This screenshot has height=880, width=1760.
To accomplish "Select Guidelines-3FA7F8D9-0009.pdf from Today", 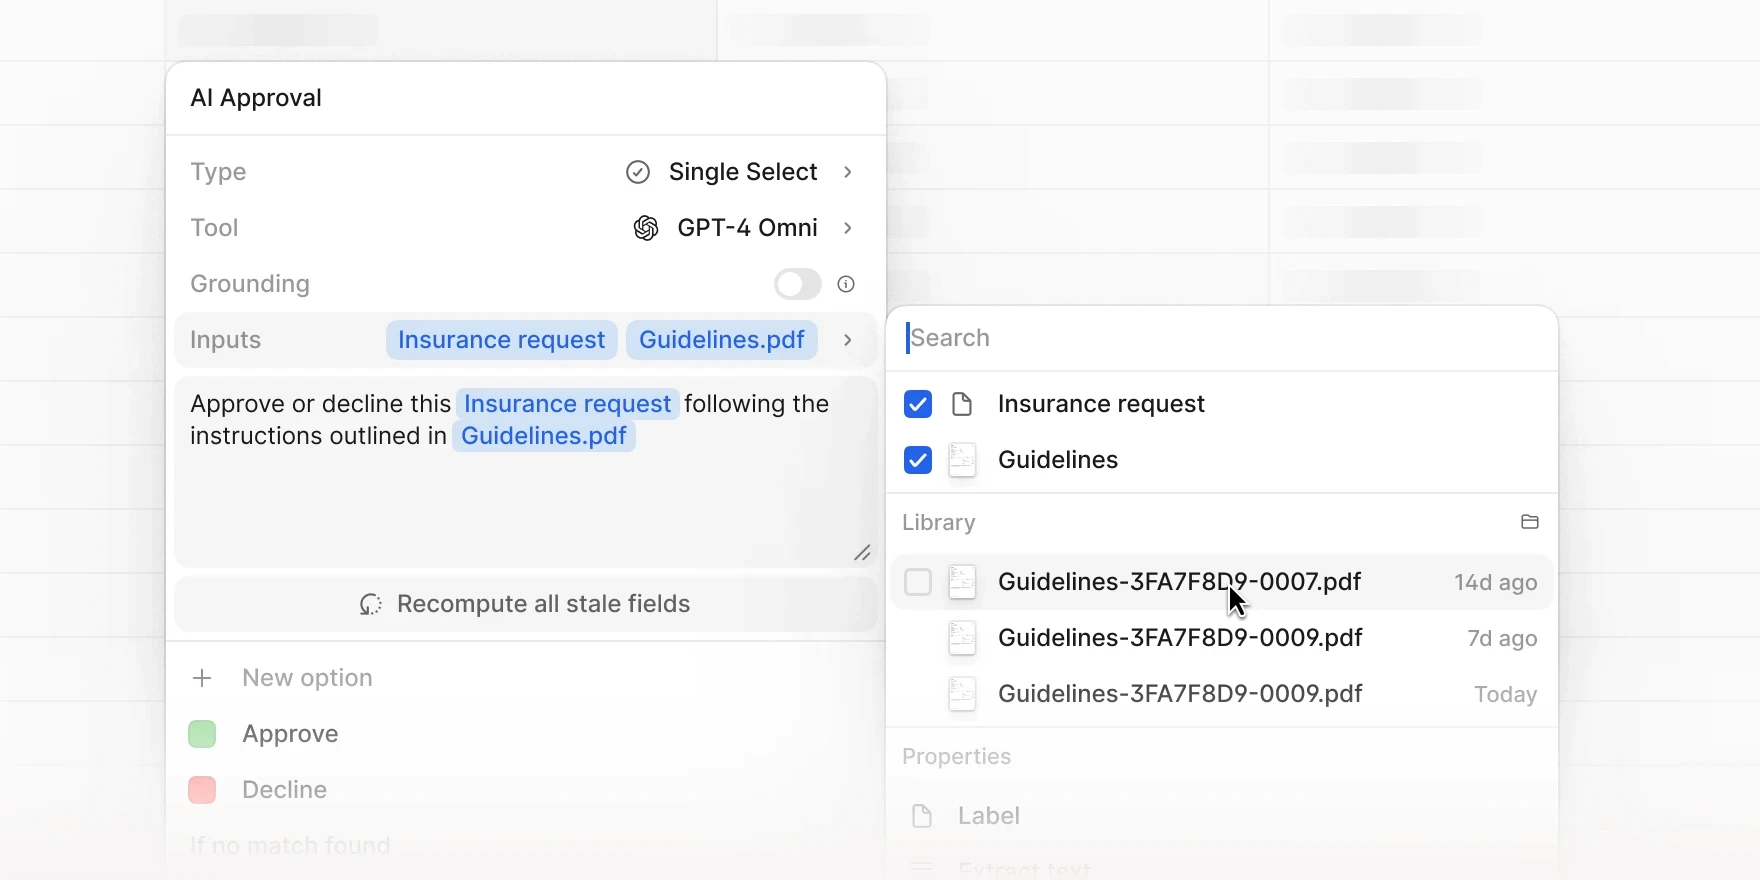I will (x=1222, y=694).
